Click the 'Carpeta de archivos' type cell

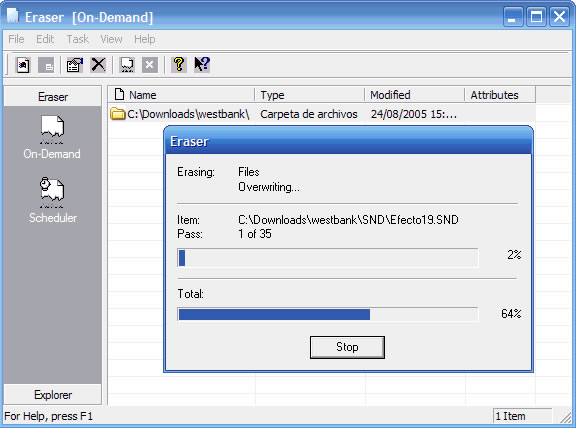coord(309,114)
